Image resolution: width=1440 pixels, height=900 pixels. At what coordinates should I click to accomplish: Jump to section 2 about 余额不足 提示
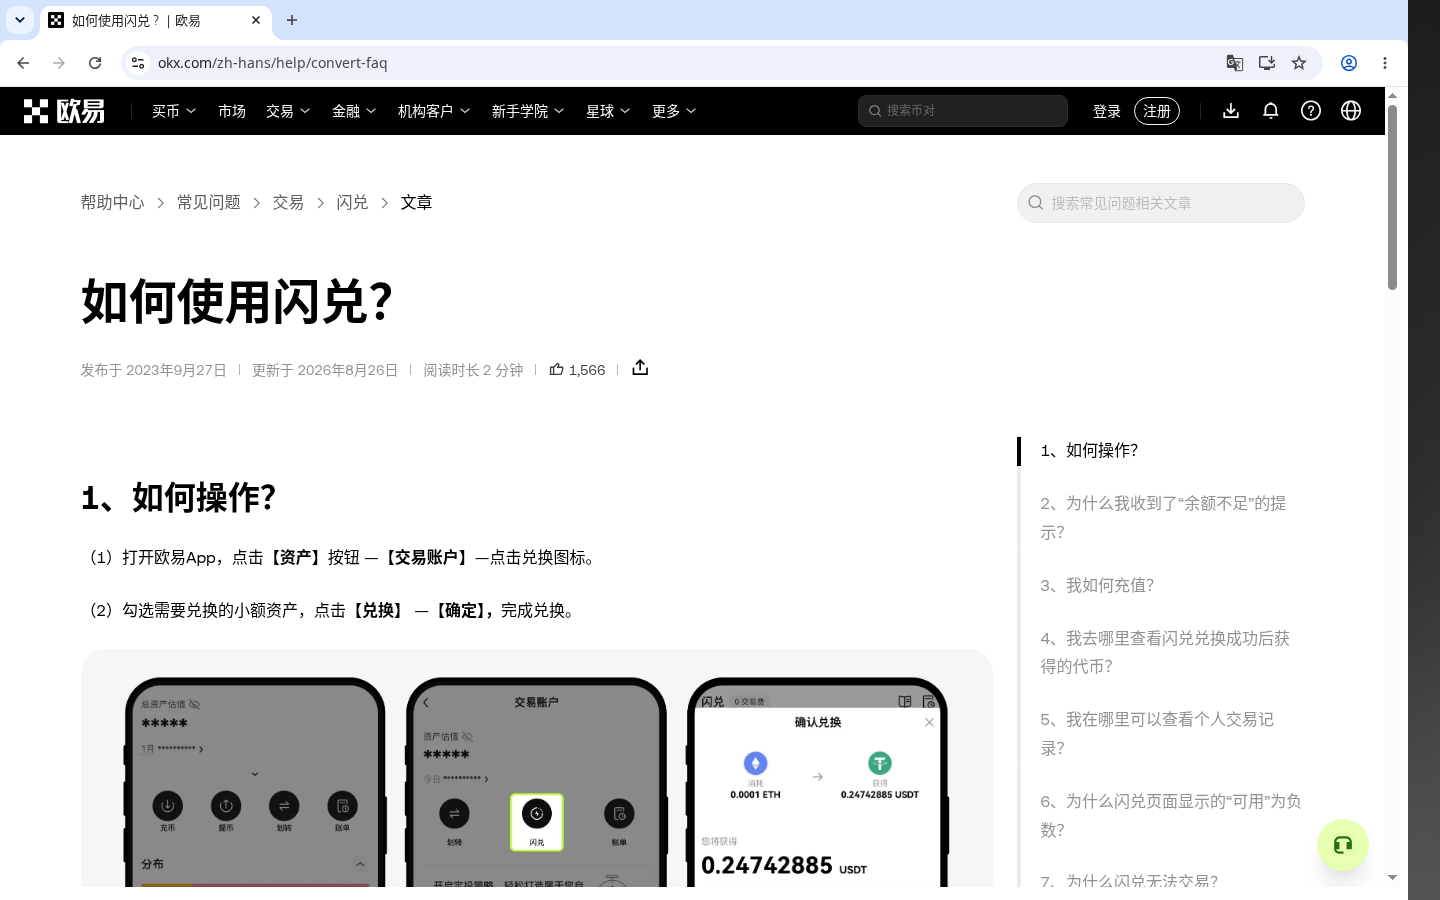(1163, 518)
